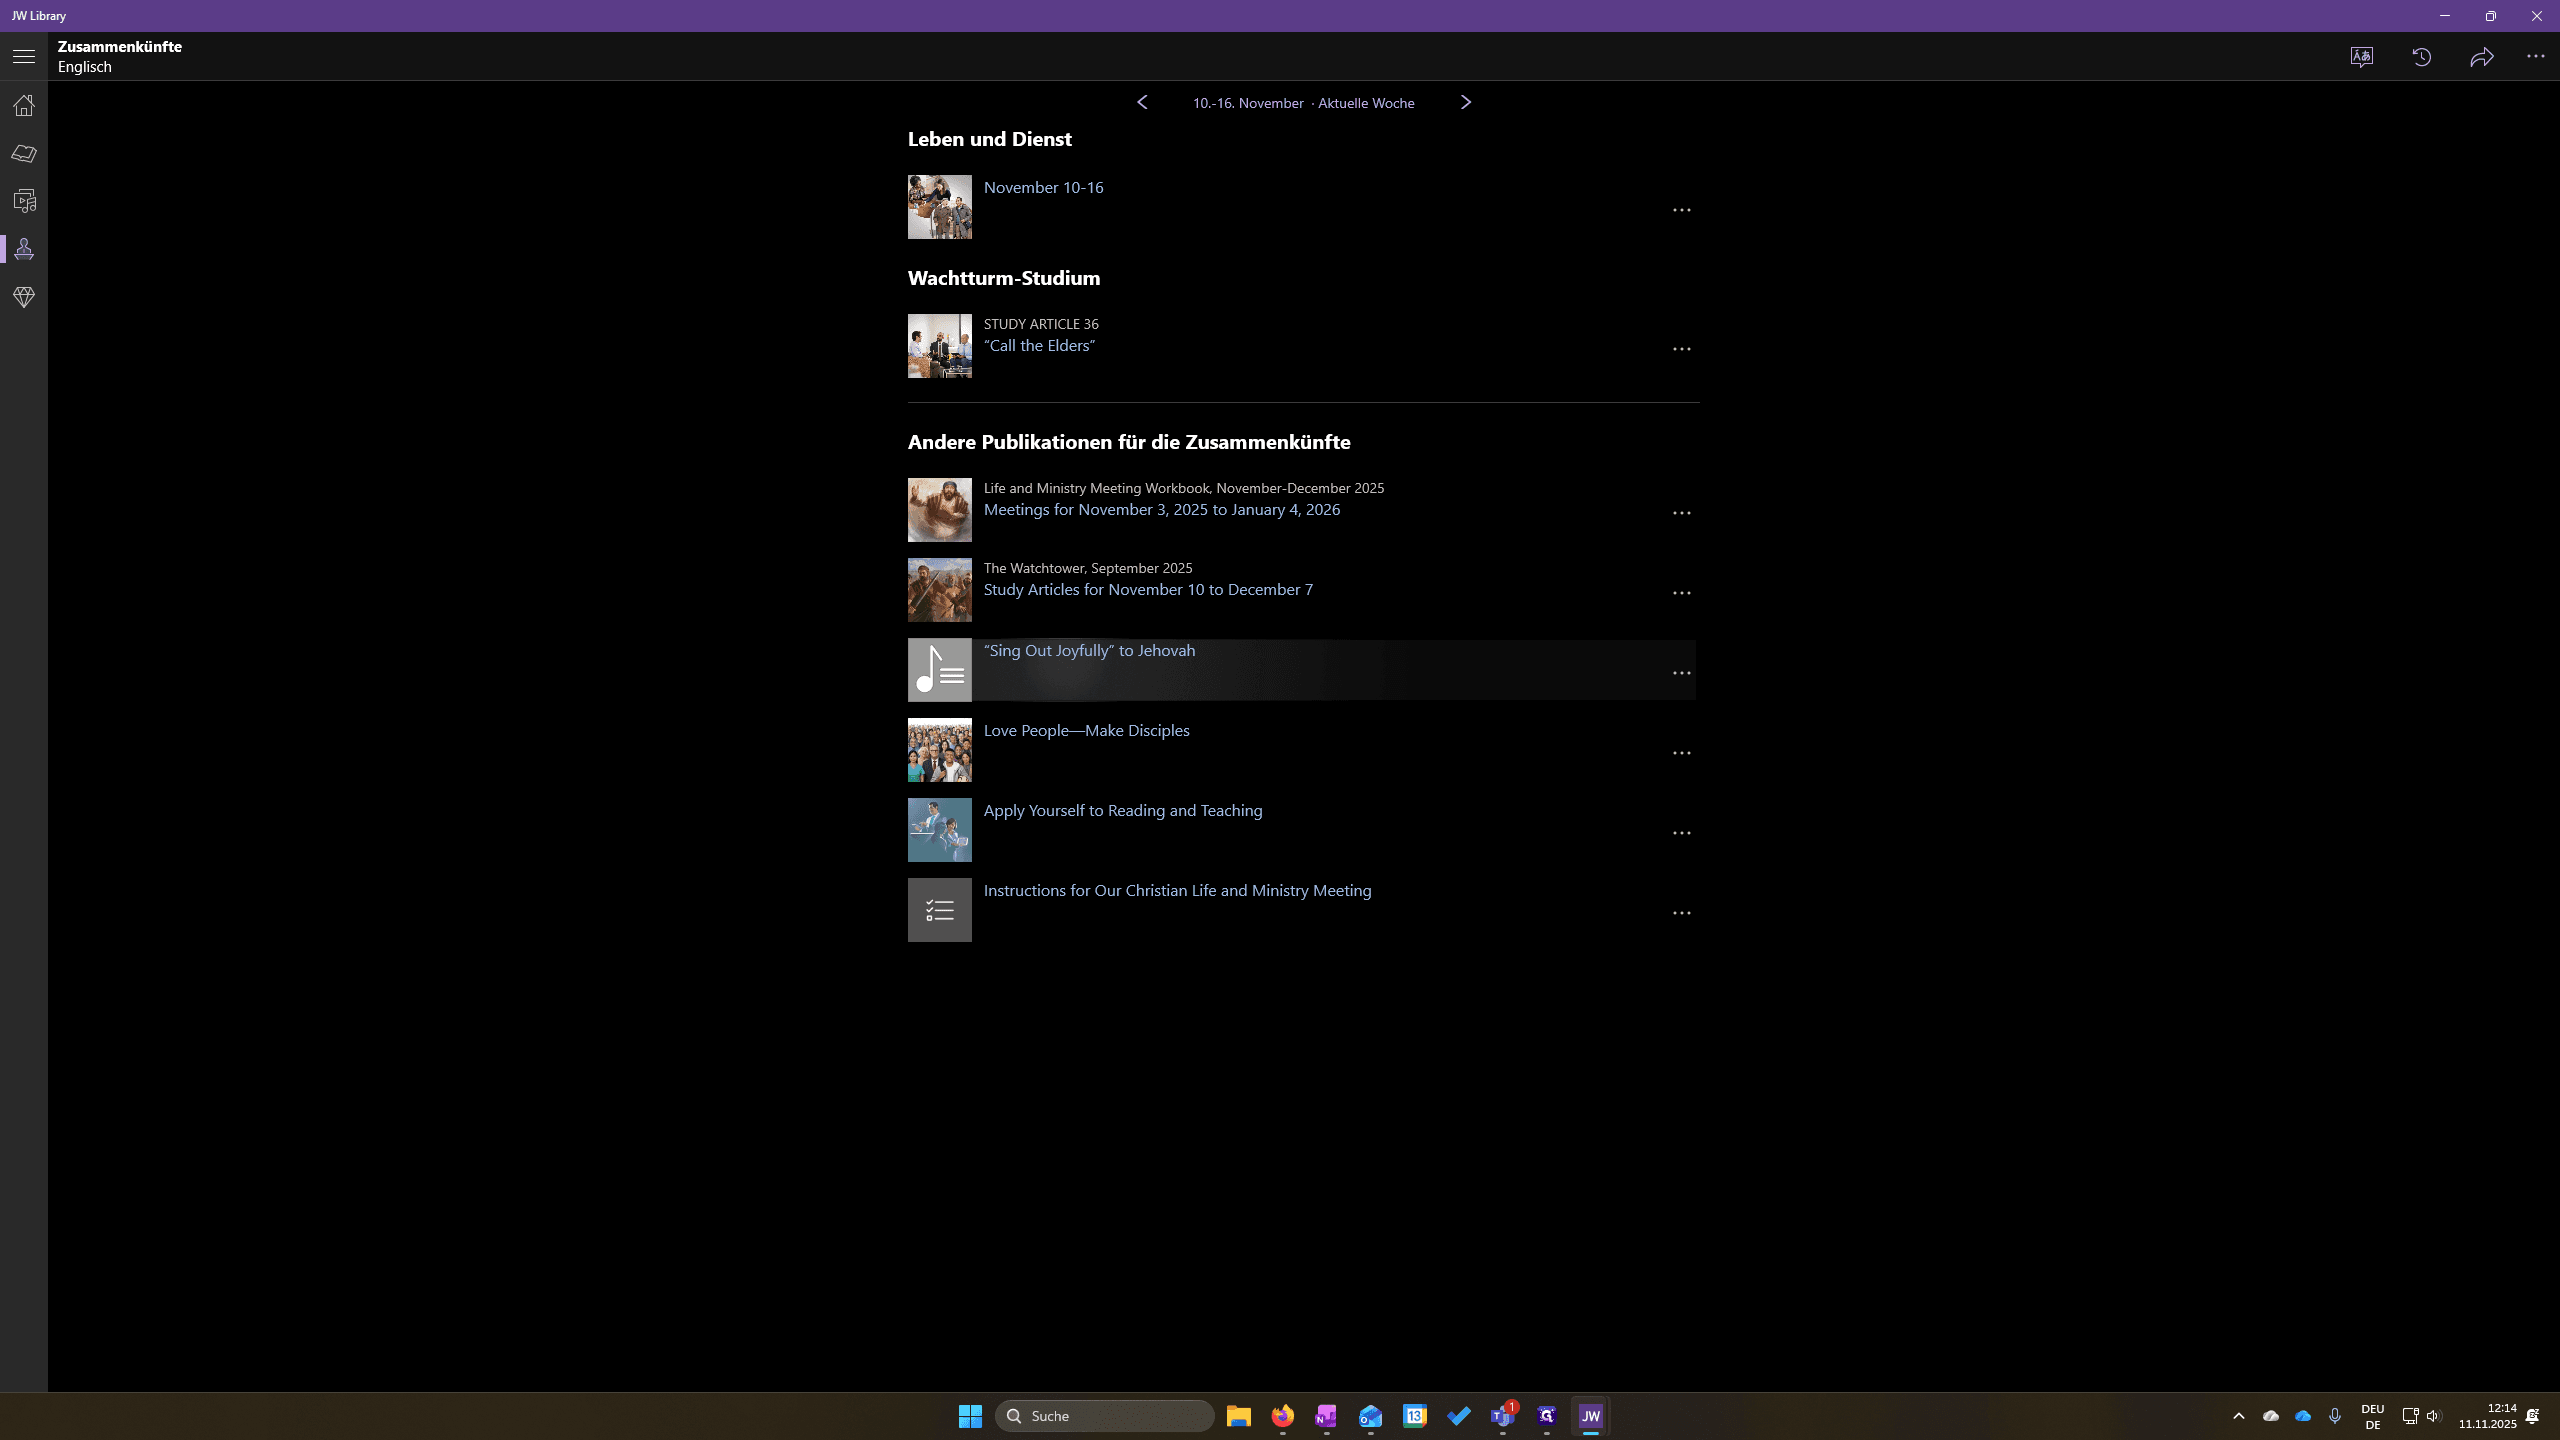This screenshot has height=1440, width=2560.
Task: Launch Firefox from the taskbar
Action: pos(1283,1416)
